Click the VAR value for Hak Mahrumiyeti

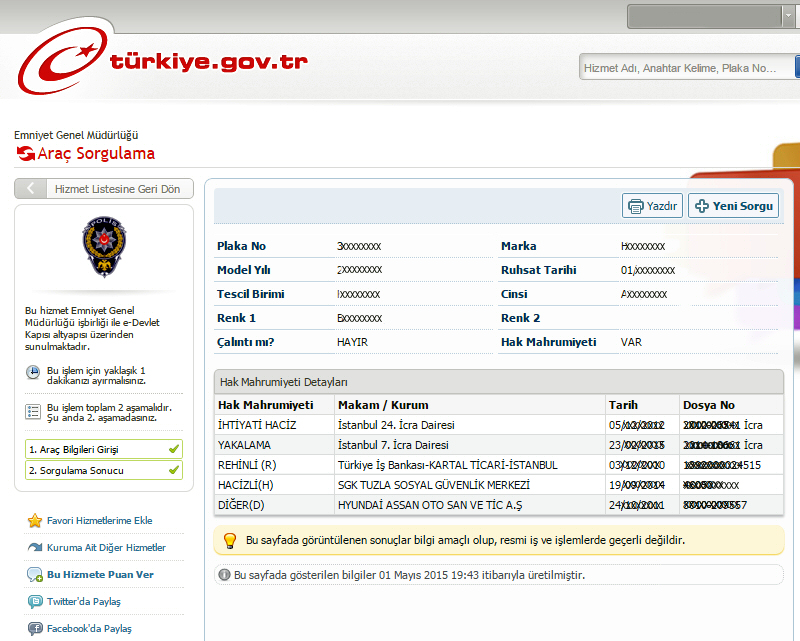click(x=631, y=342)
